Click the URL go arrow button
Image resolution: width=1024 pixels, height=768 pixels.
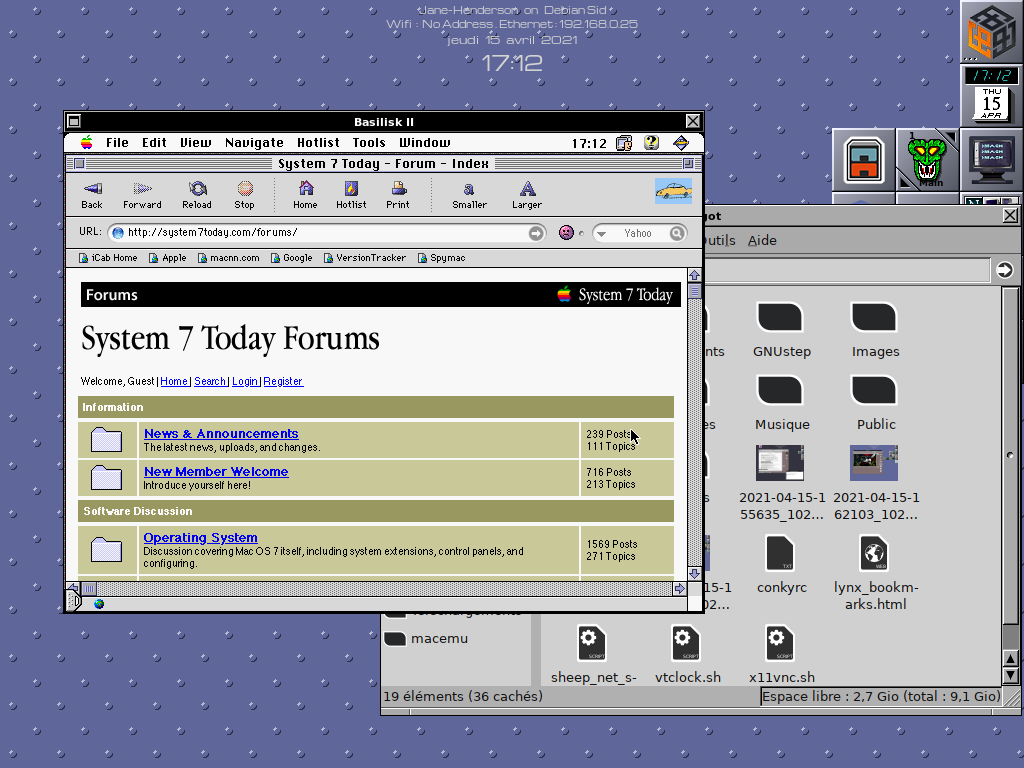[x=536, y=233]
